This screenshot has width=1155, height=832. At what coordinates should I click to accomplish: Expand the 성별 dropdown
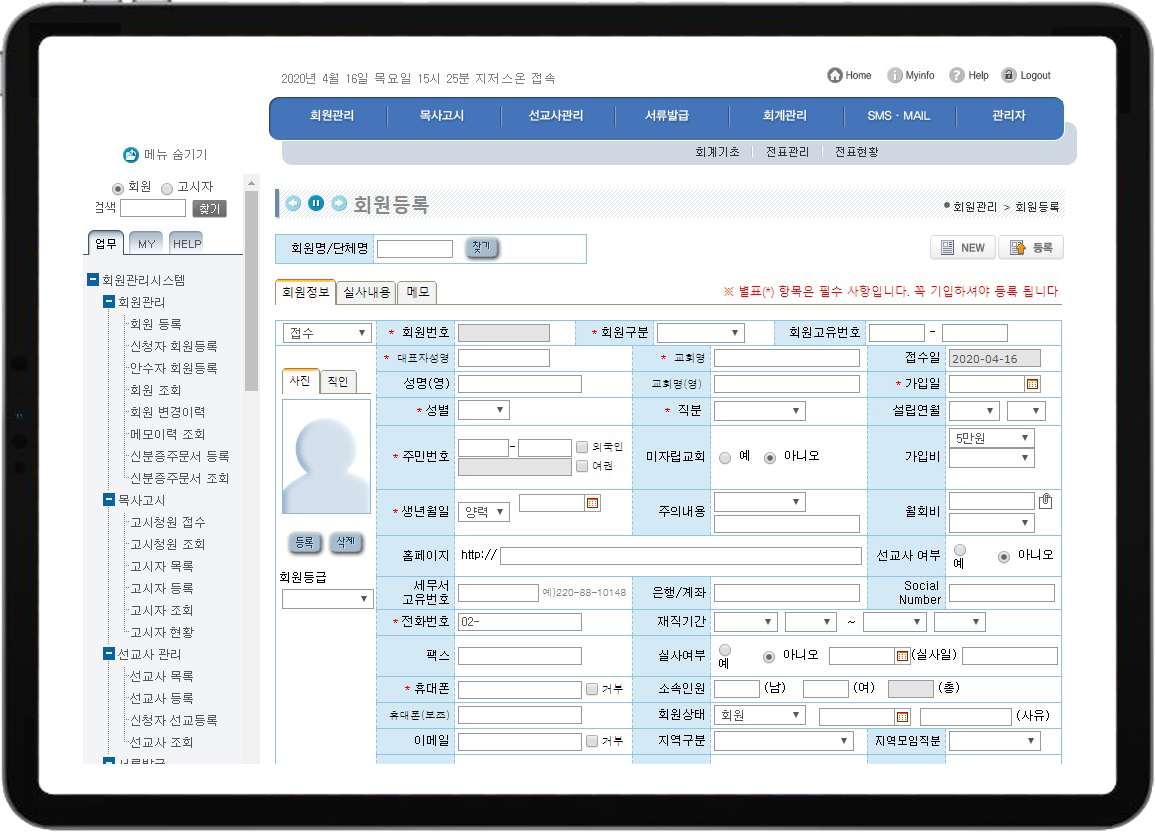click(484, 410)
